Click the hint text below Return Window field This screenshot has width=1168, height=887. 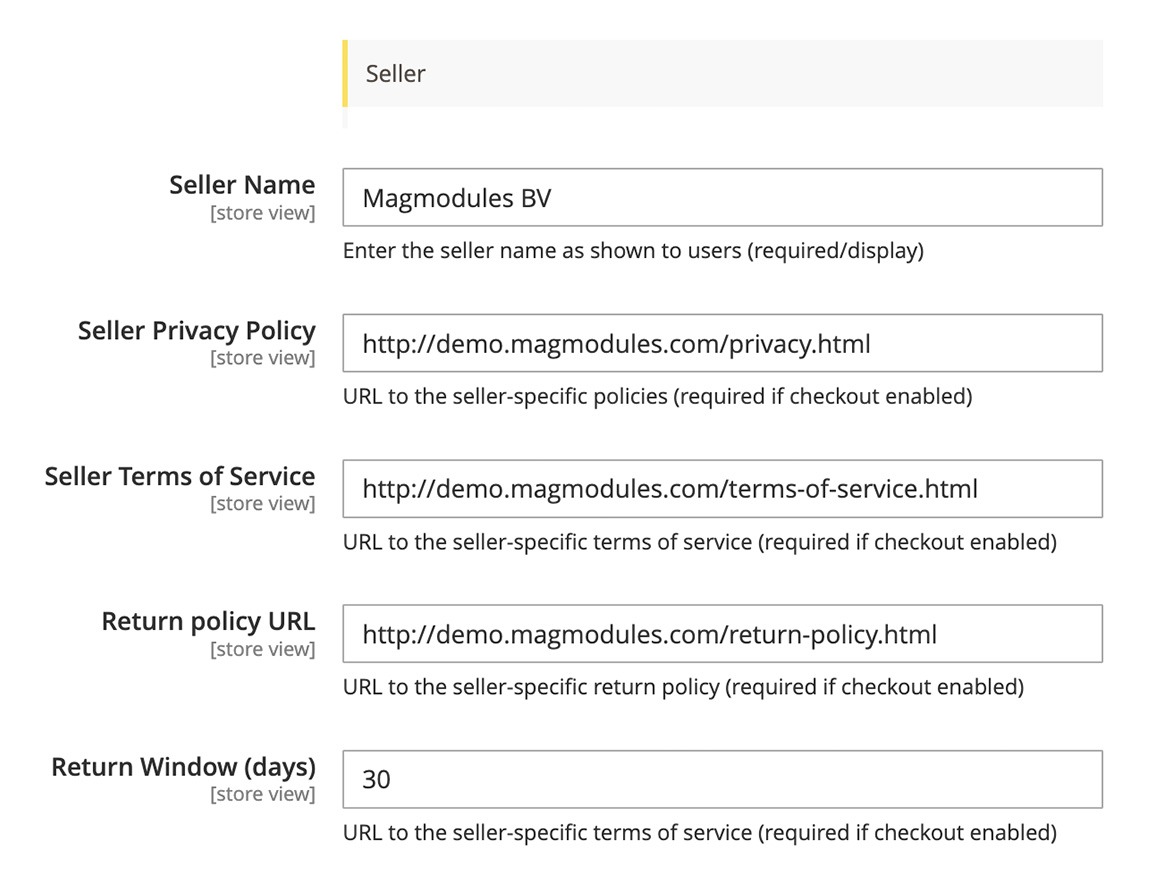coord(699,832)
